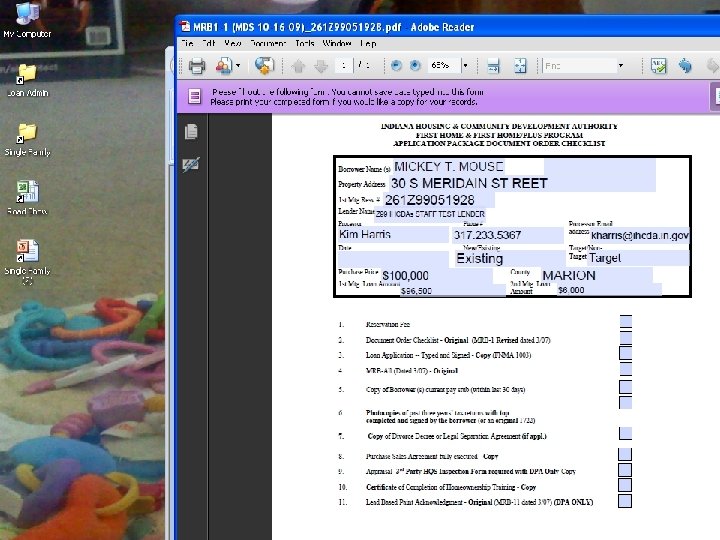Open My Computer desktop icon
This screenshot has width=720, height=540.
27,20
